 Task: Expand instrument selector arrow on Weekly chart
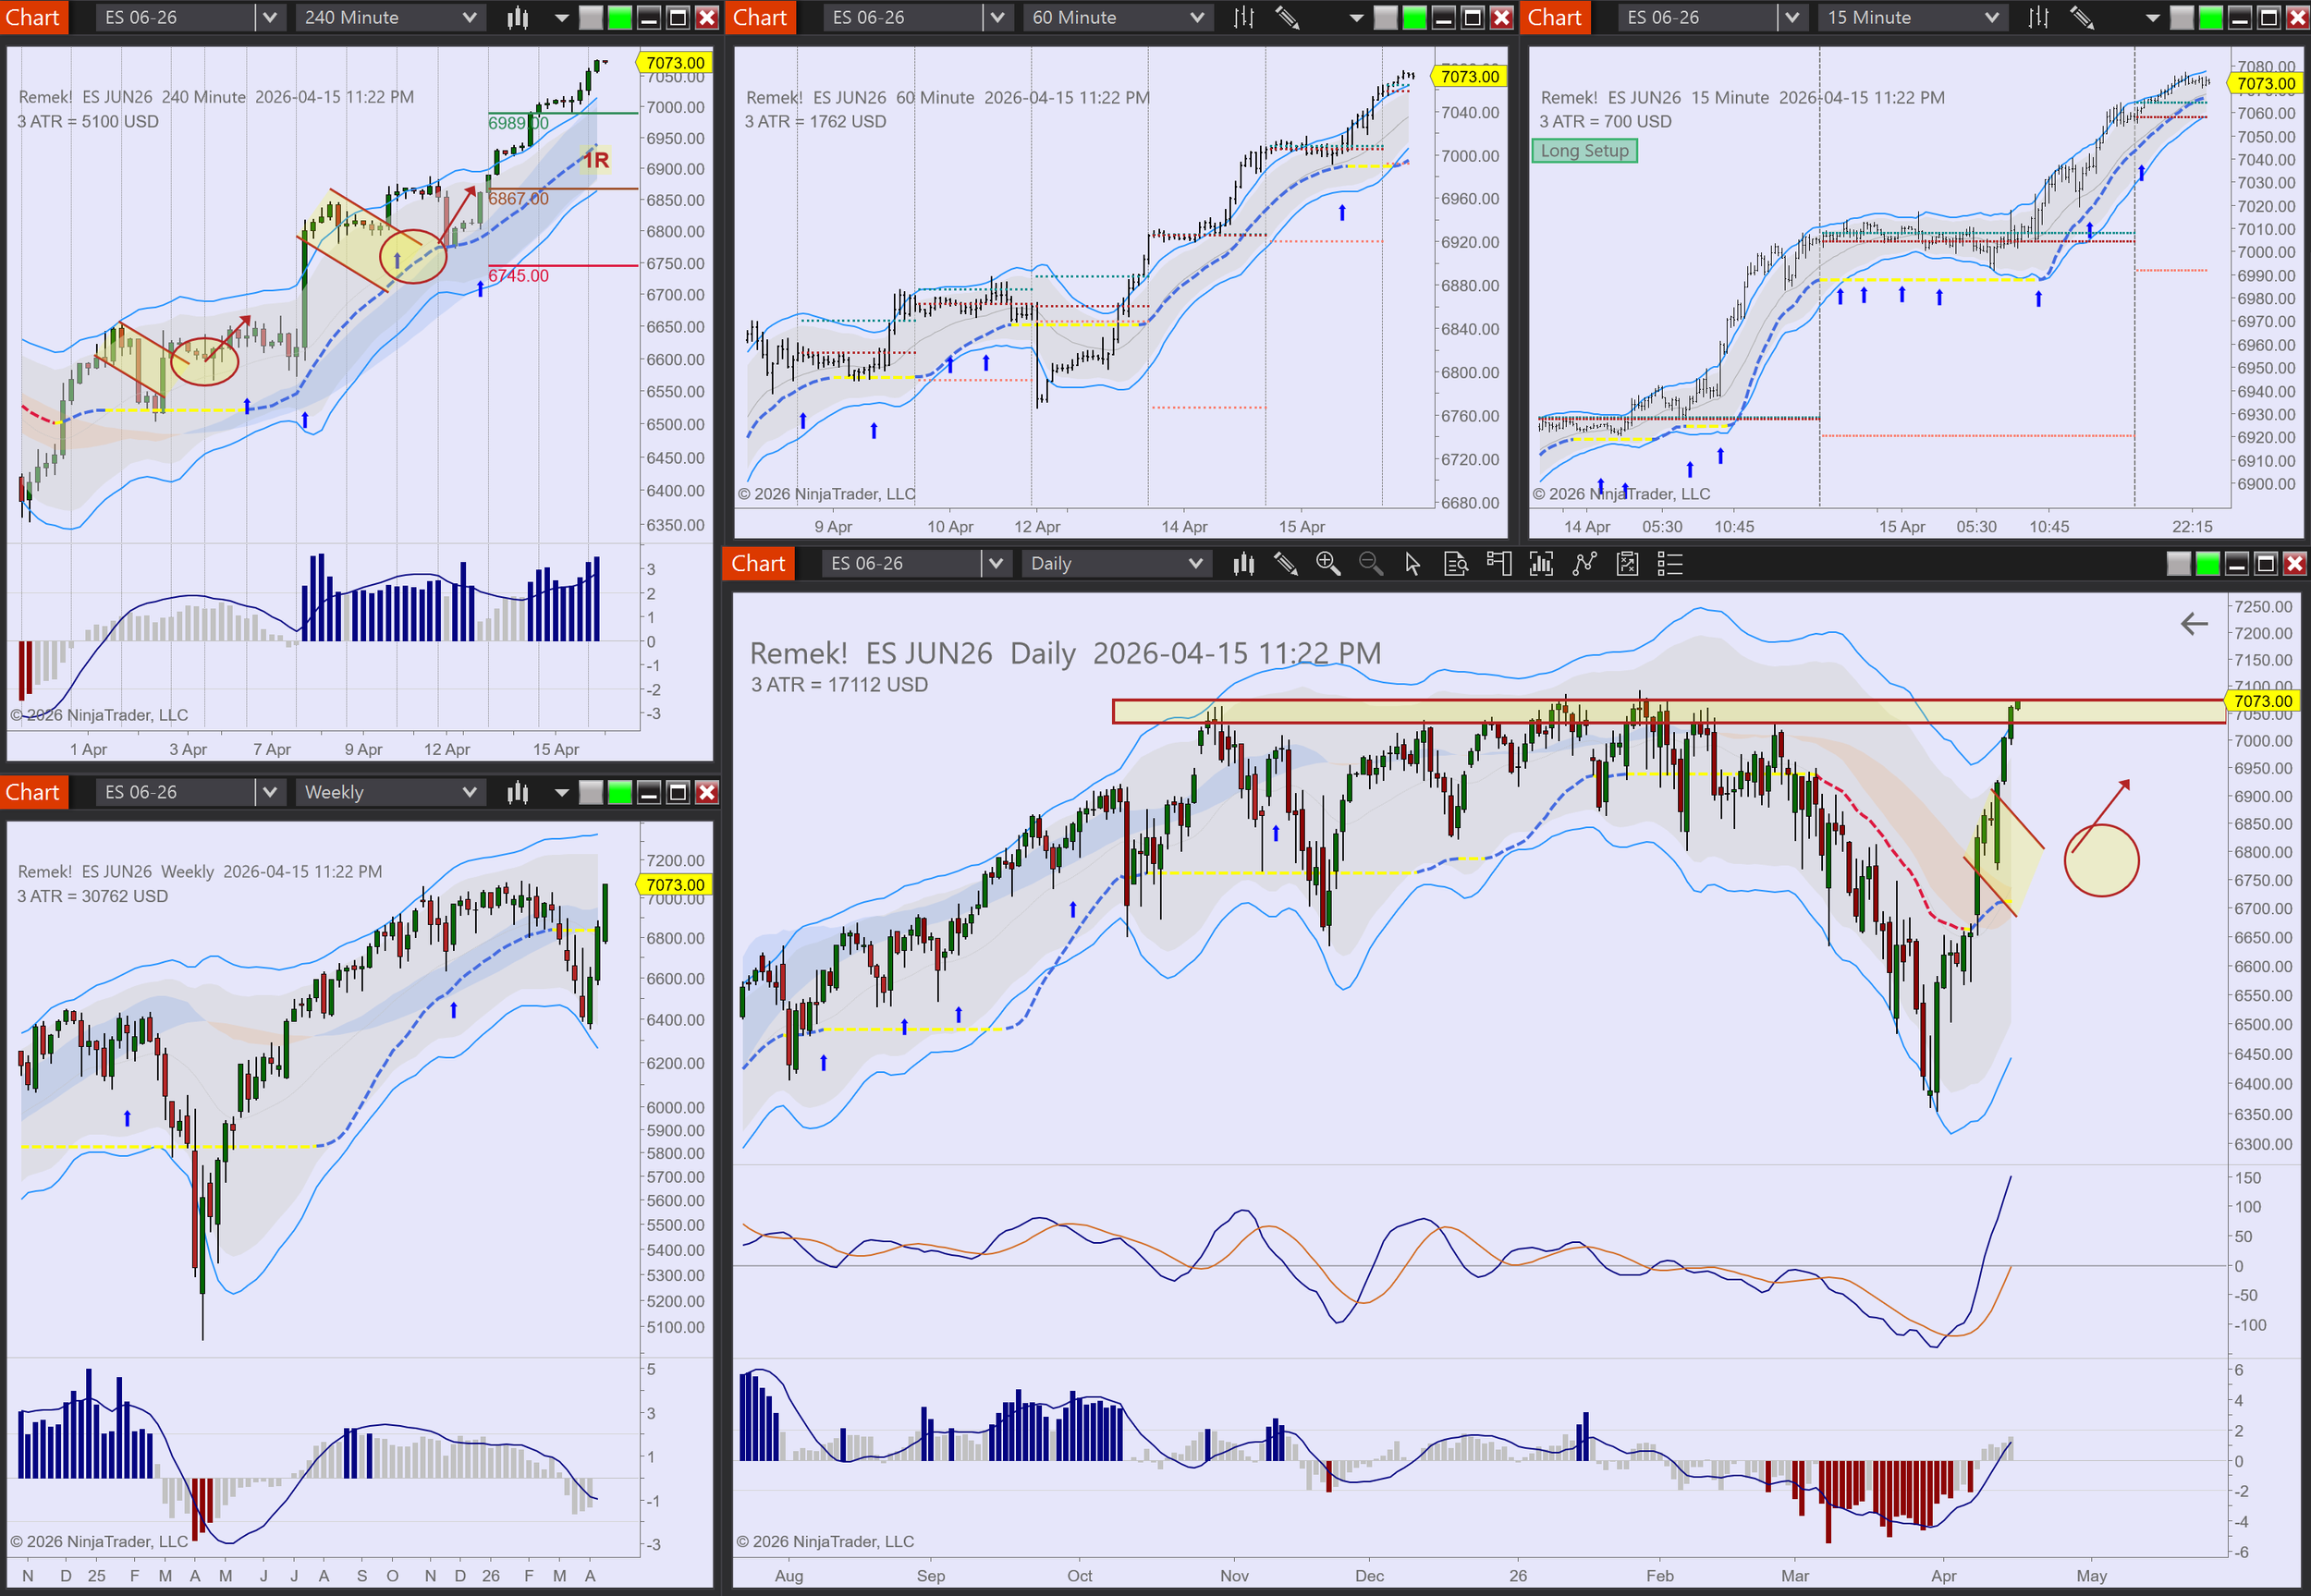[x=269, y=792]
